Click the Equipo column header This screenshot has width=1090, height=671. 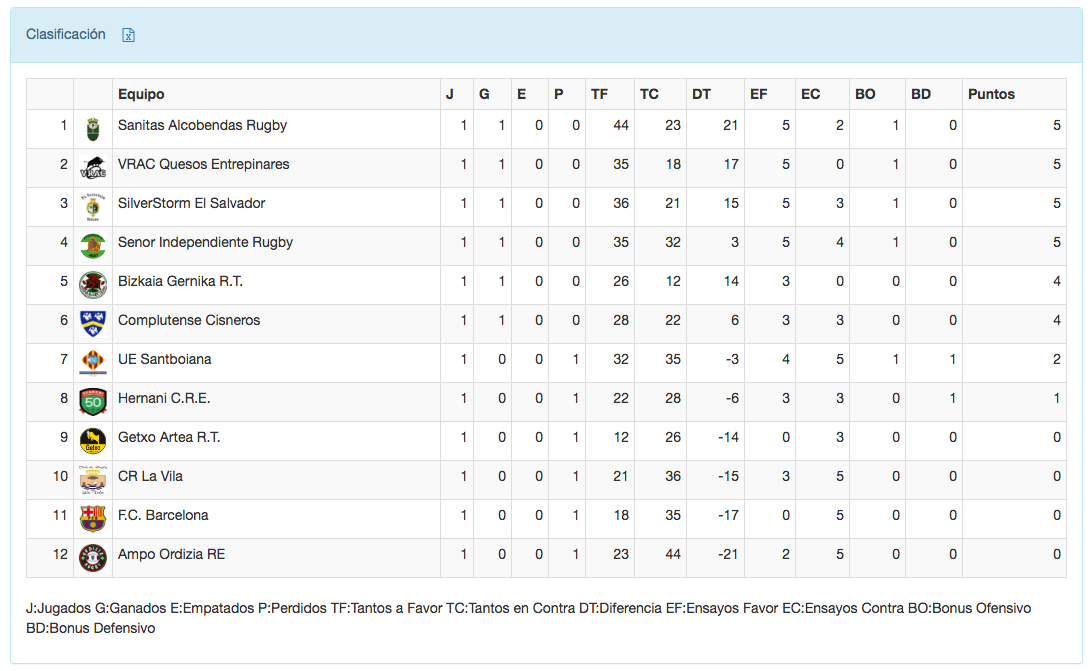(x=141, y=94)
